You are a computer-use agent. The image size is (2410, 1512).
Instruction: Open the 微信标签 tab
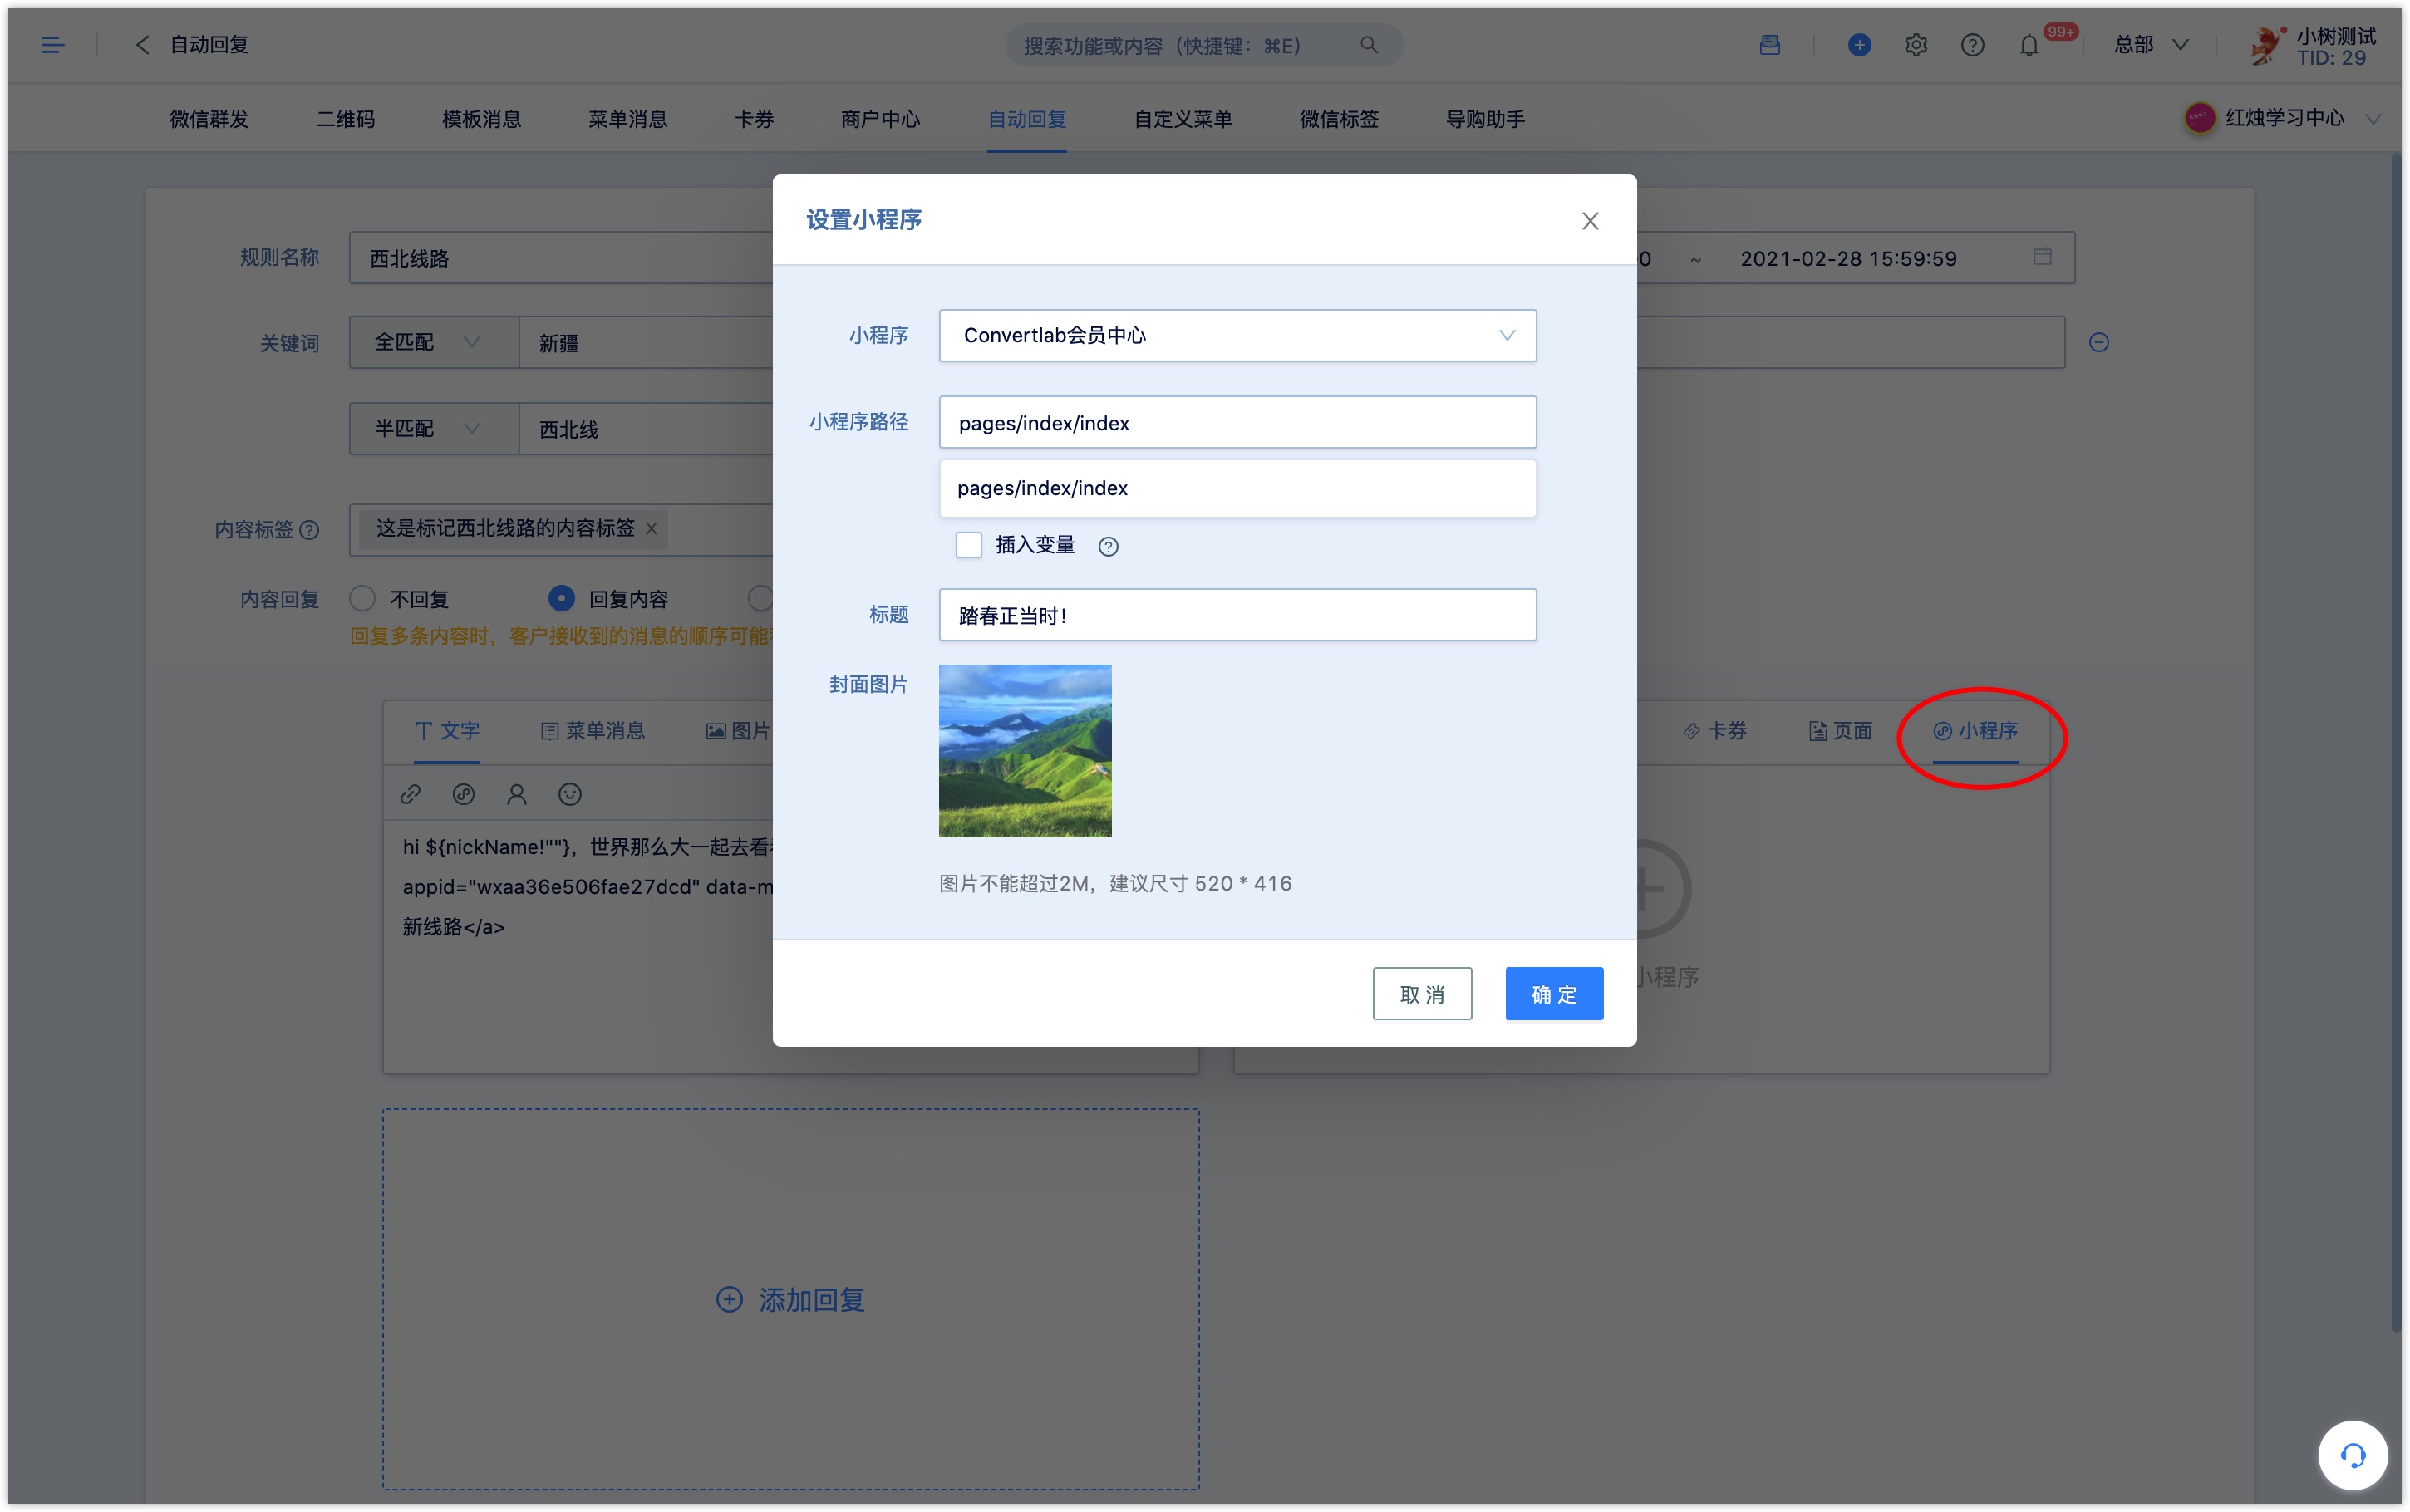pos(1339,119)
